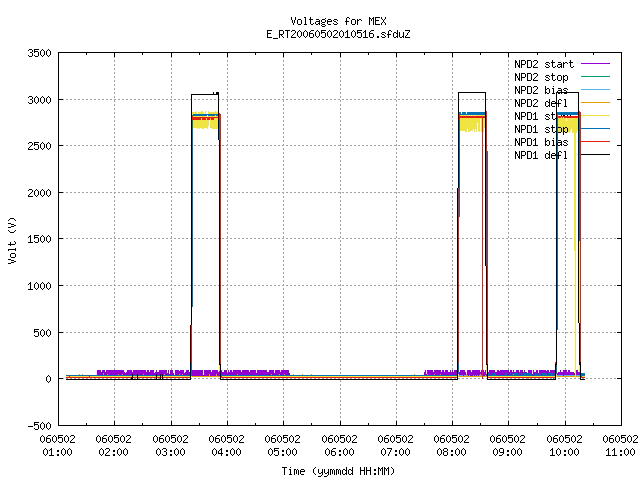The image size is (640, 480).
Task: Click the light blue NPD2 bias legend line
Action: [x=596, y=89]
